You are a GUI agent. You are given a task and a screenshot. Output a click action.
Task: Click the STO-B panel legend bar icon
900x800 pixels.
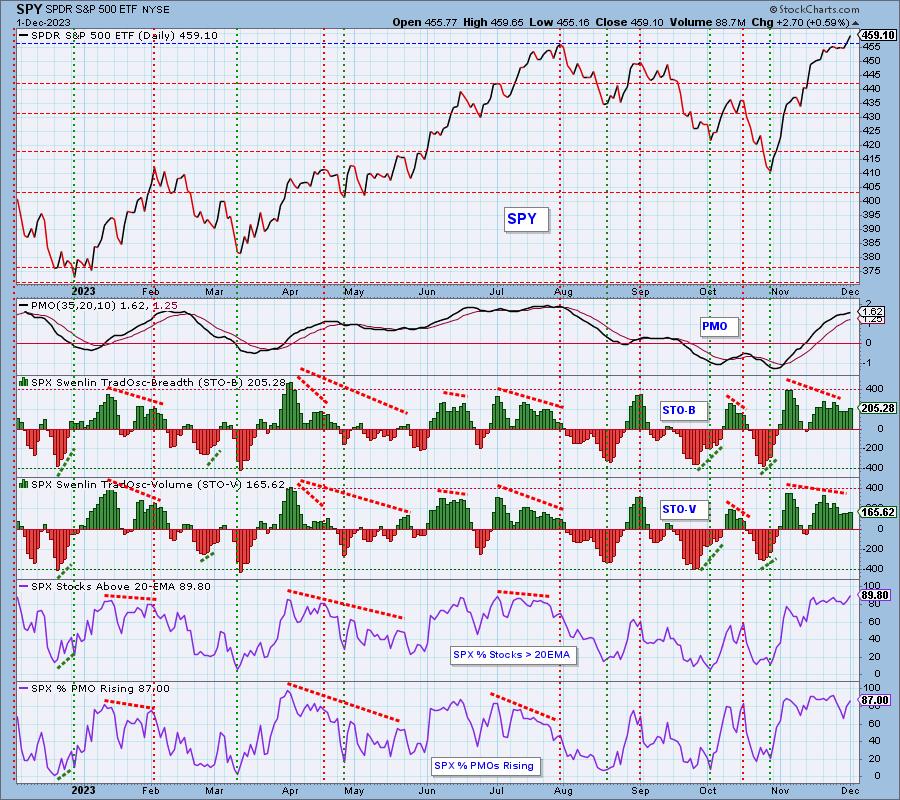(x=24, y=382)
